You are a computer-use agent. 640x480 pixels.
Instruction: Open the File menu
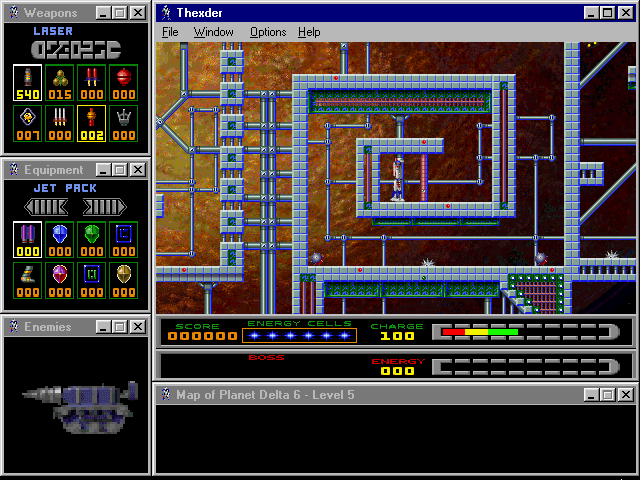tap(170, 32)
